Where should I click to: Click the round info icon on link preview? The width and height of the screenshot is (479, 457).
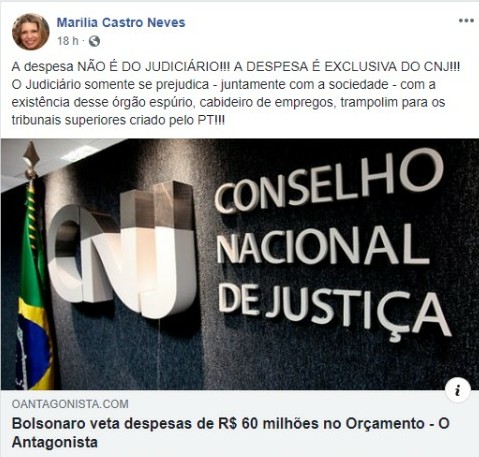pos(458,390)
